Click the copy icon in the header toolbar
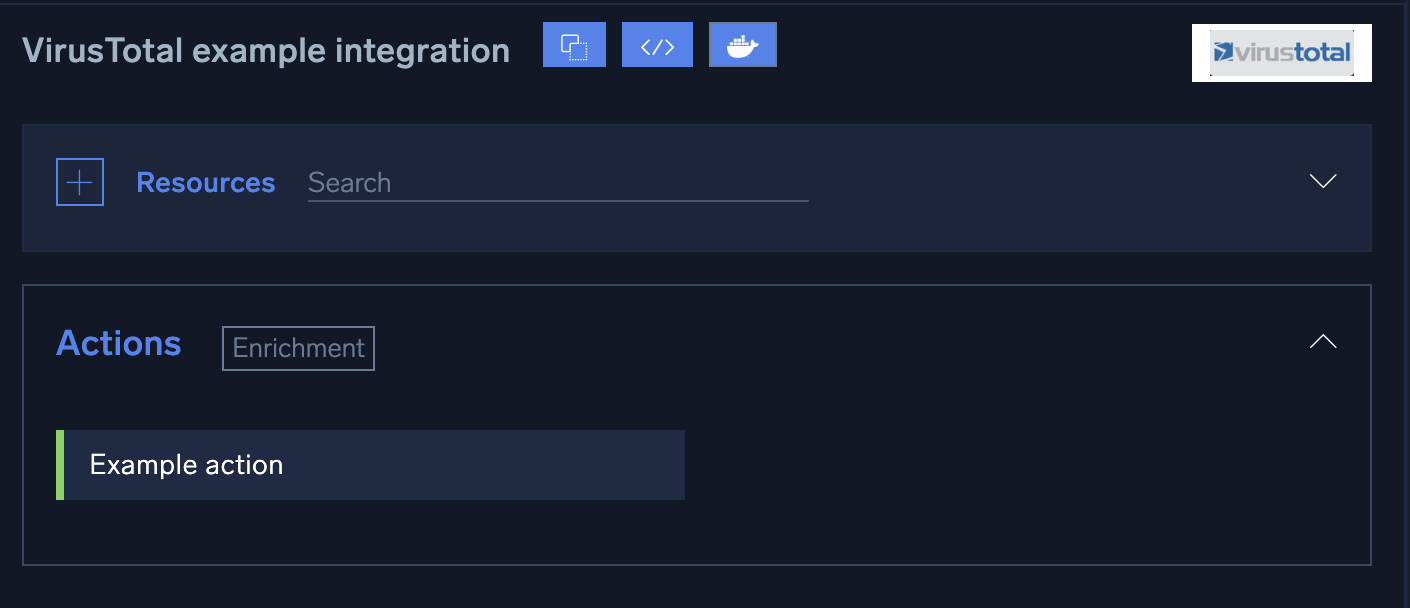Viewport: 1410px width, 608px height. tap(574, 44)
